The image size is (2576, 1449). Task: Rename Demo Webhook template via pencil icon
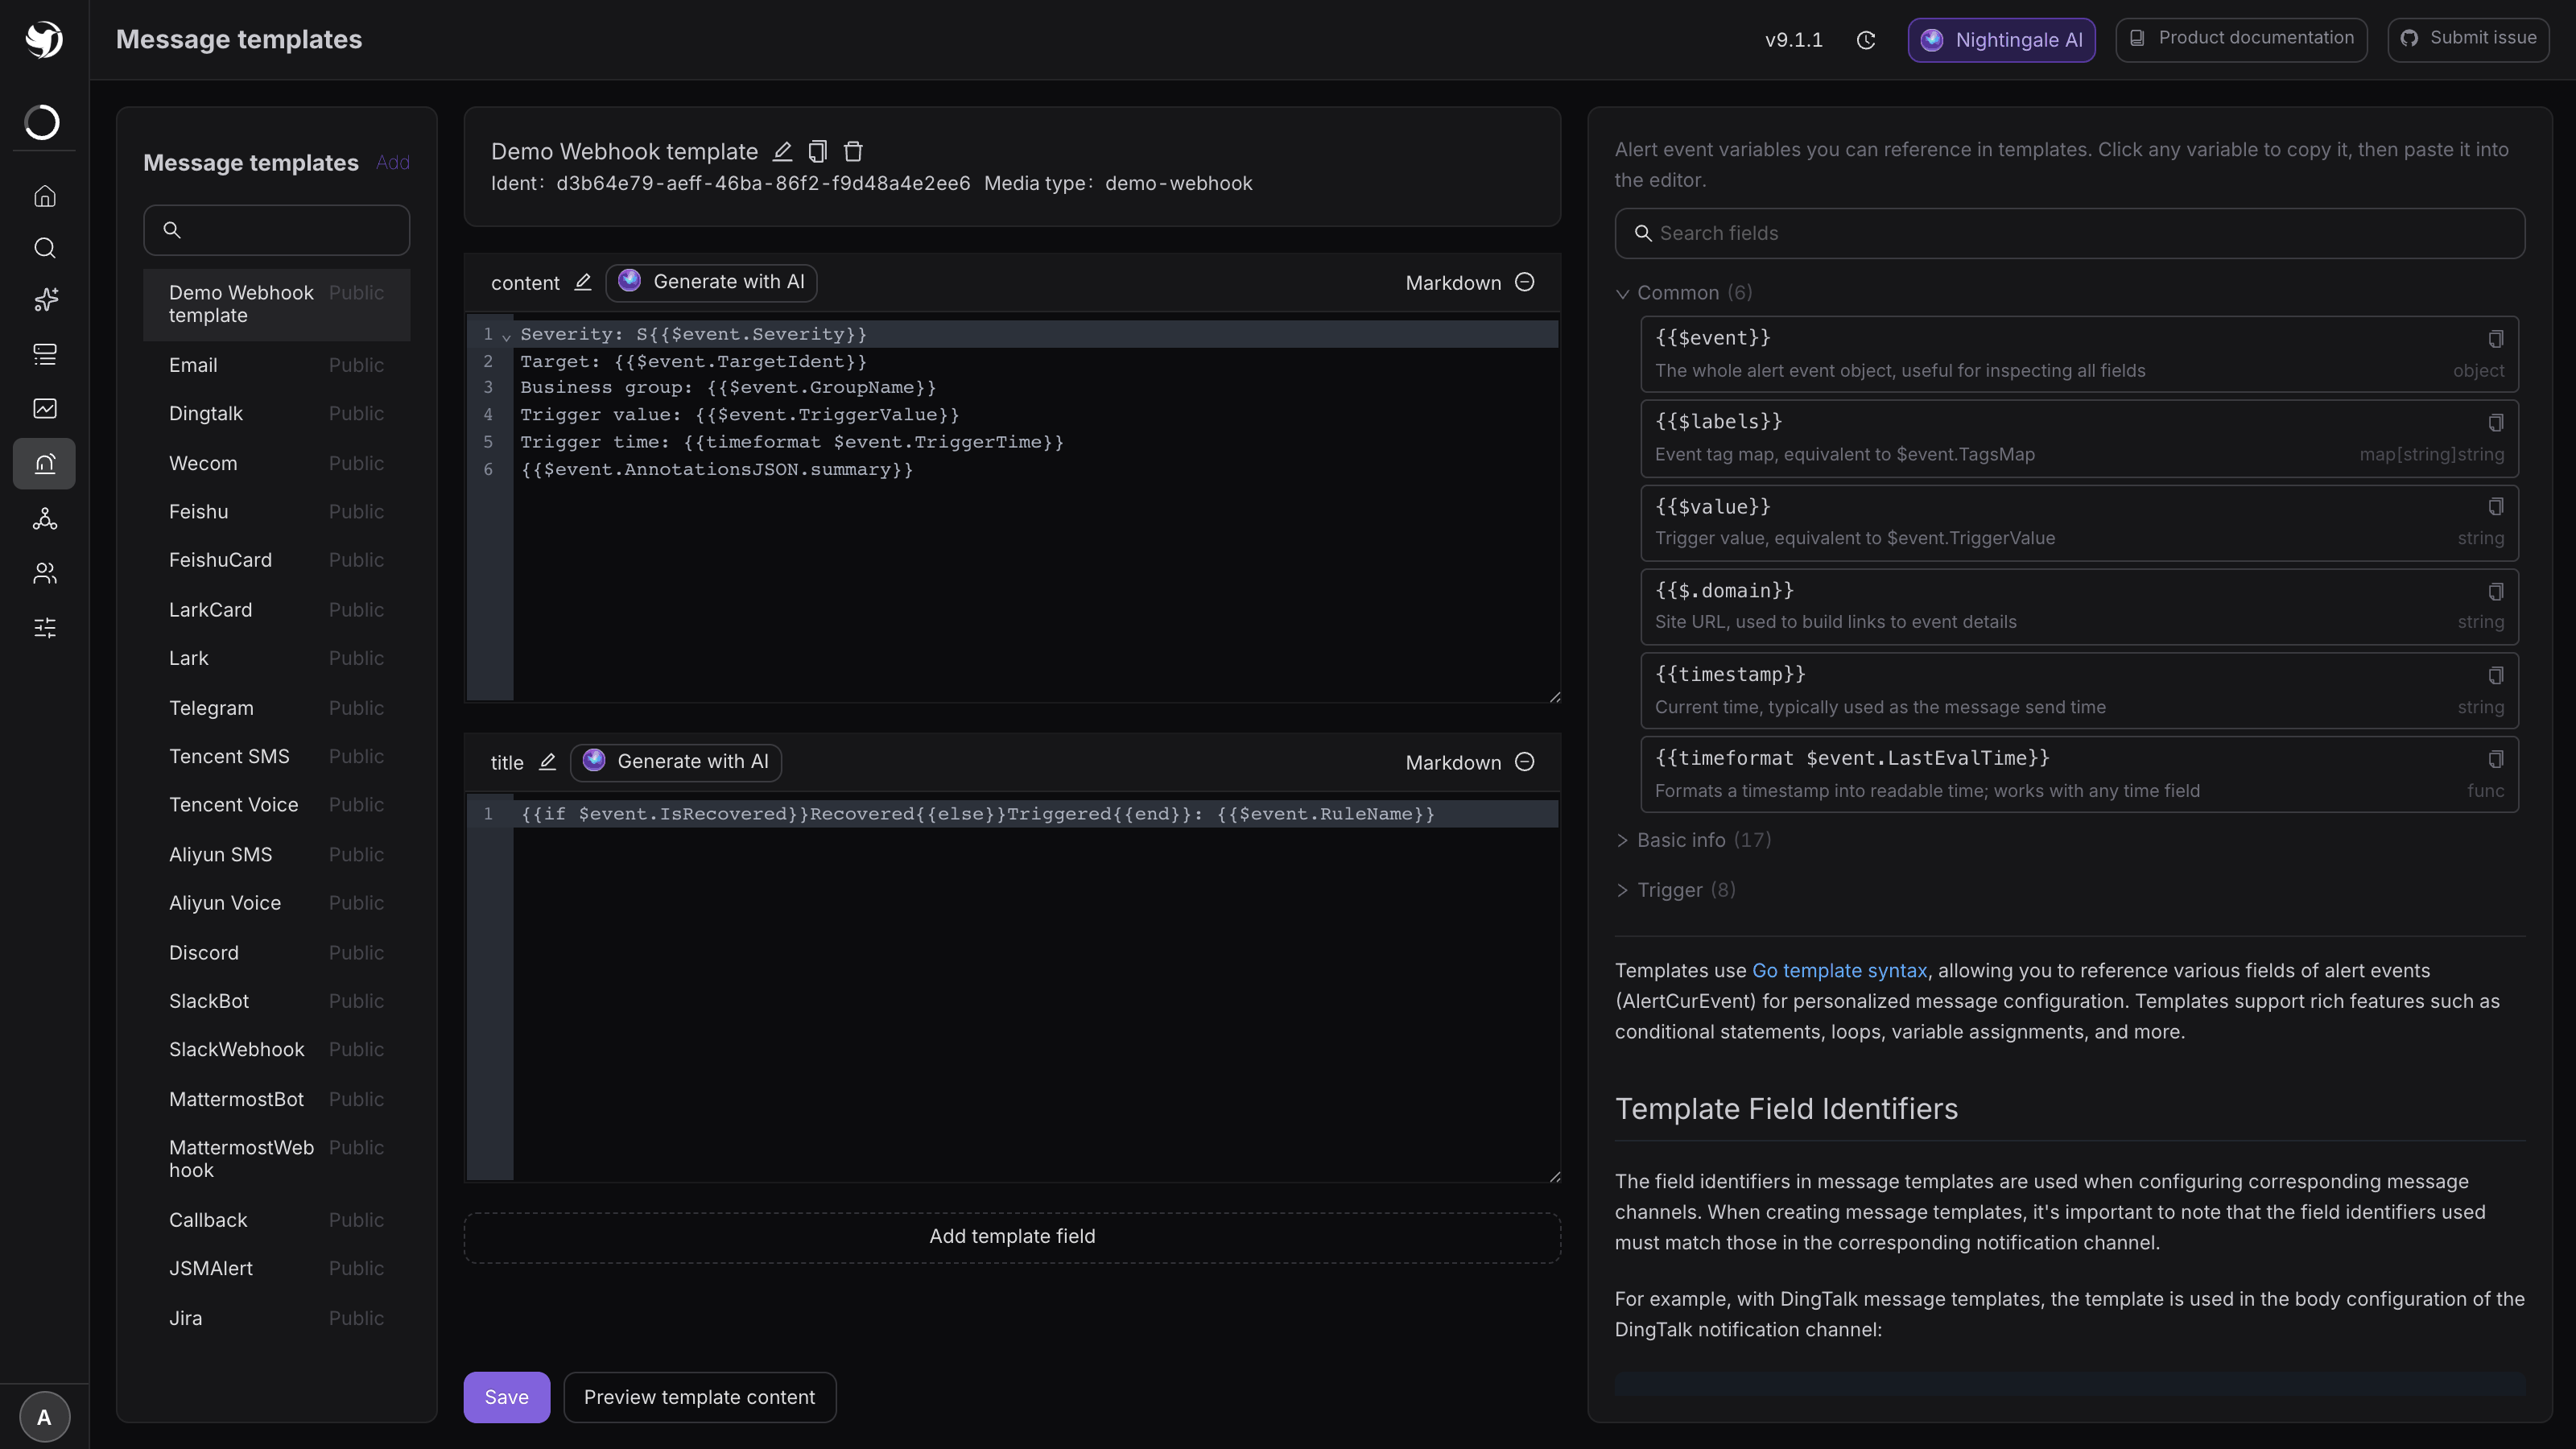tap(782, 152)
